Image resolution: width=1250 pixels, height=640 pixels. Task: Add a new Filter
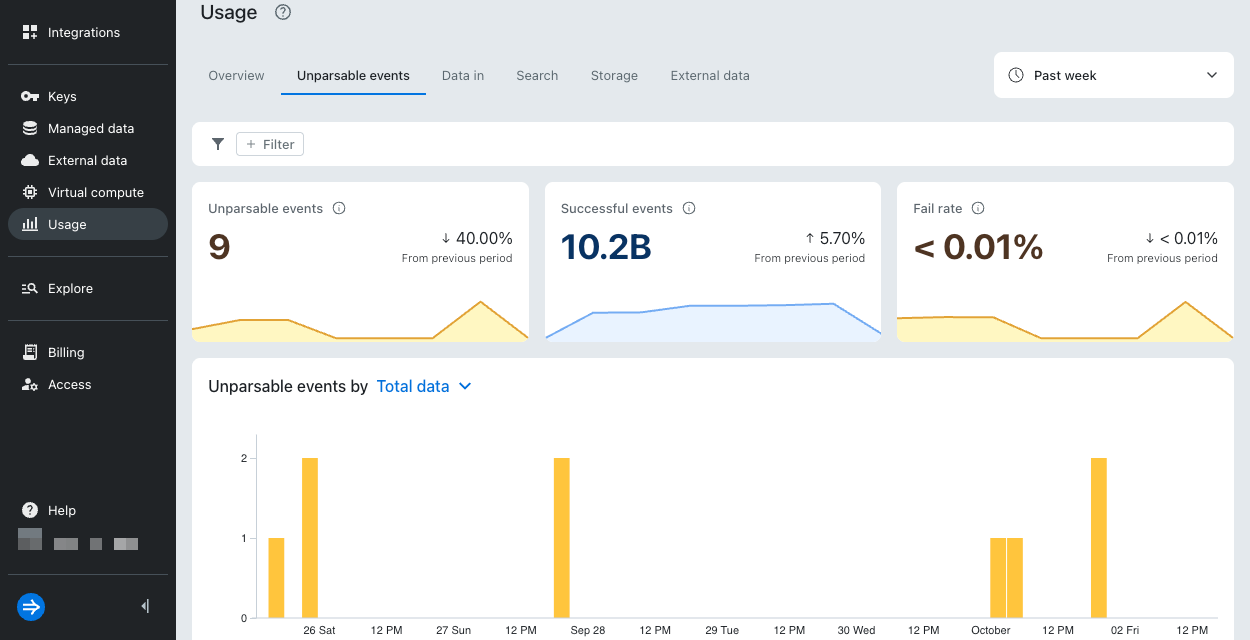tap(270, 144)
